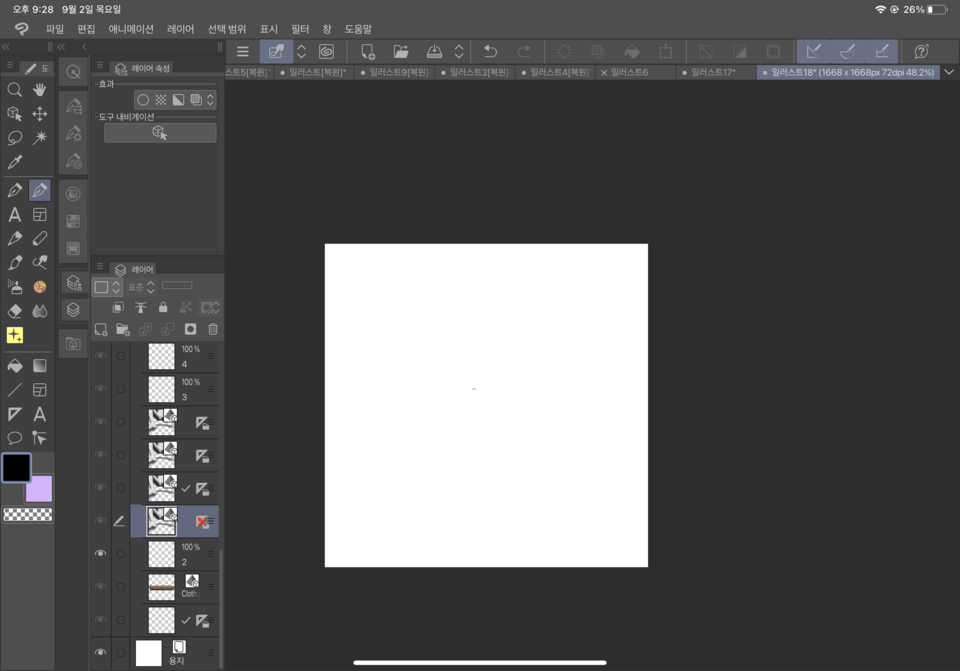Click the delete layer trash icon

pos(213,329)
